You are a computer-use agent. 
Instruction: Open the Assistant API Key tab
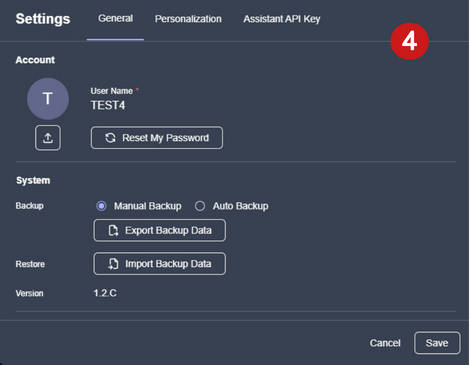(x=282, y=19)
